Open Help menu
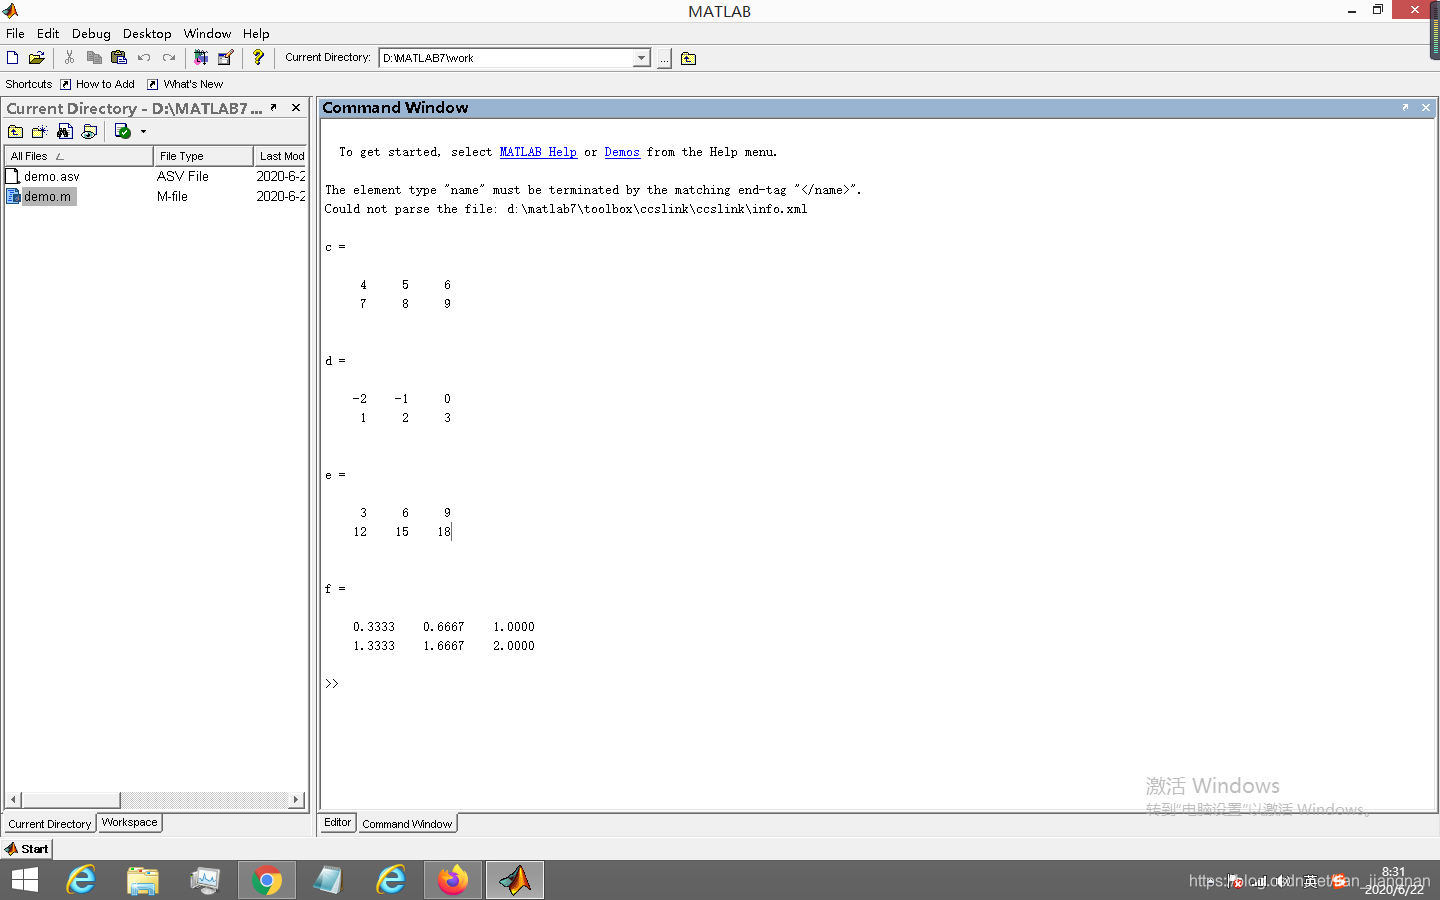This screenshot has width=1440, height=900. (x=256, y=33)
